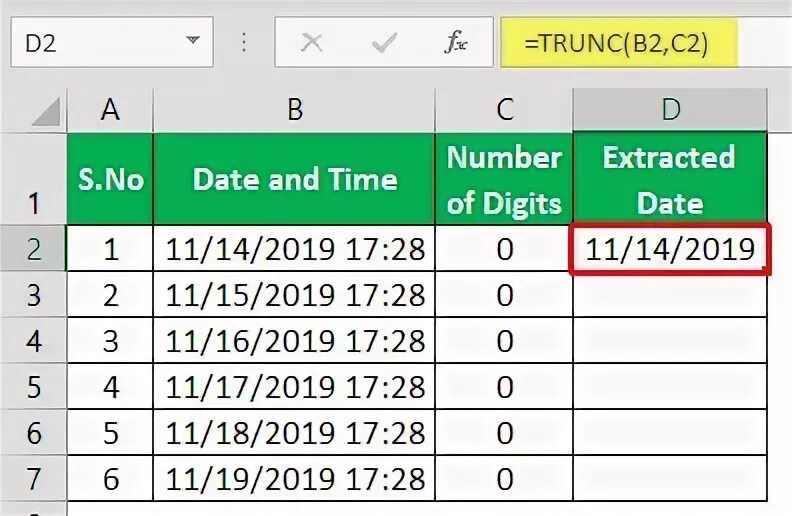Screen dimensions: 792x516
Task: Open the Name Box dropdown arrow
Action: tap(192, 43)
